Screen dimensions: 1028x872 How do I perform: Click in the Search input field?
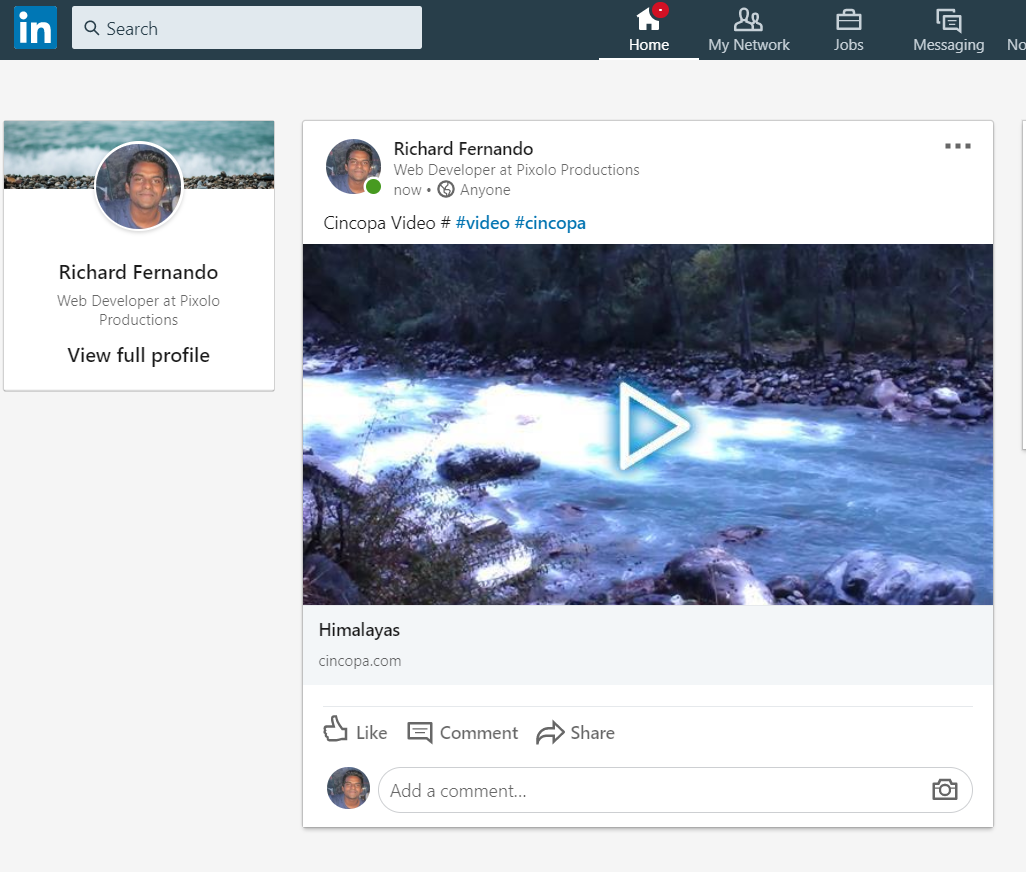(x=247, y=28)
